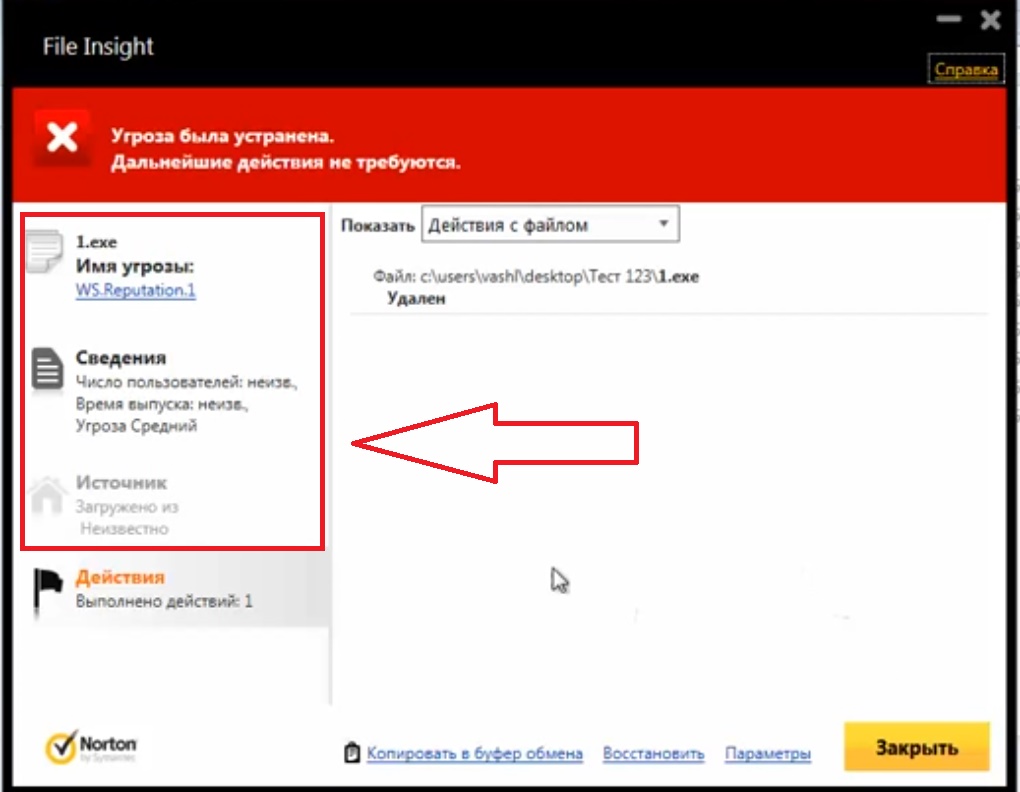Click the File Insight window title

(98, 46)
